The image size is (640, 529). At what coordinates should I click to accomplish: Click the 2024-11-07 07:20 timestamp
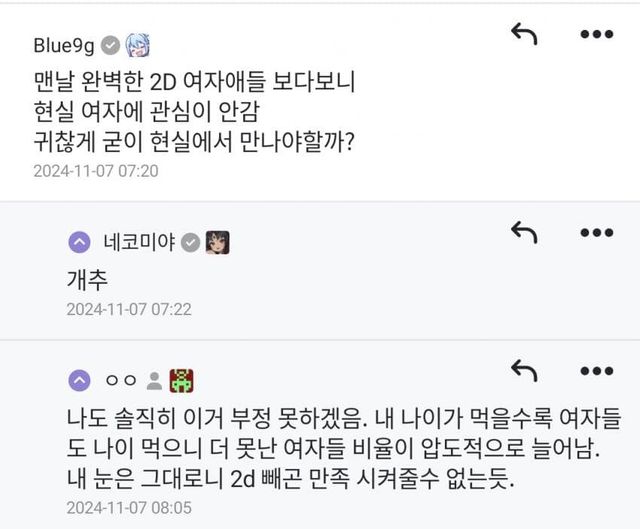pyautogui.click(x=96, y=171)
